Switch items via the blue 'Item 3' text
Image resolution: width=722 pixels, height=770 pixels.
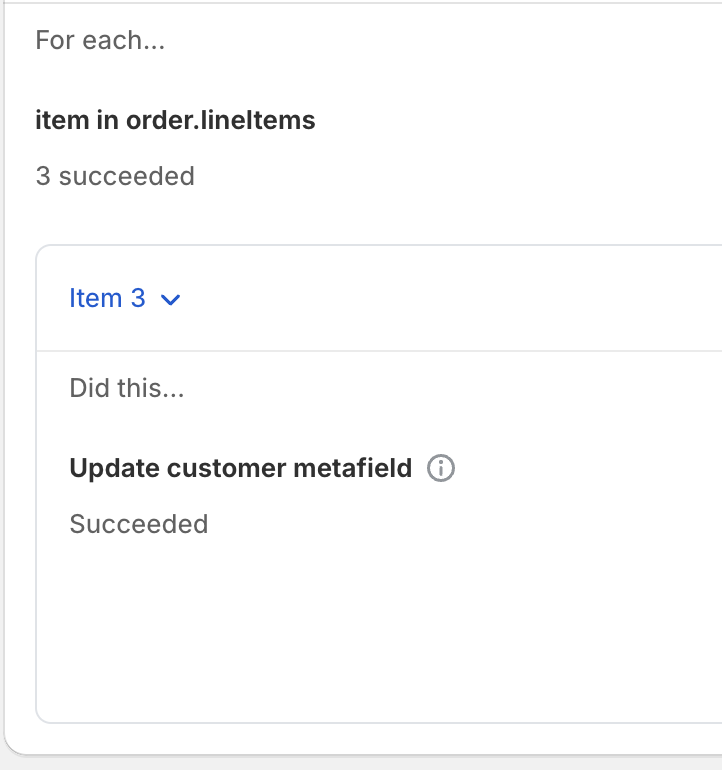[x=107, y=298]
